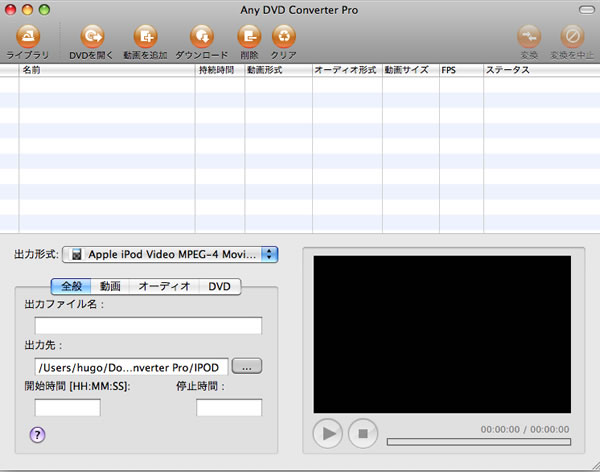The height and width of the screenshot is (472, 600).
Task: Click the ダウンロード (Download) icon
Action: (x=202, y=37)
